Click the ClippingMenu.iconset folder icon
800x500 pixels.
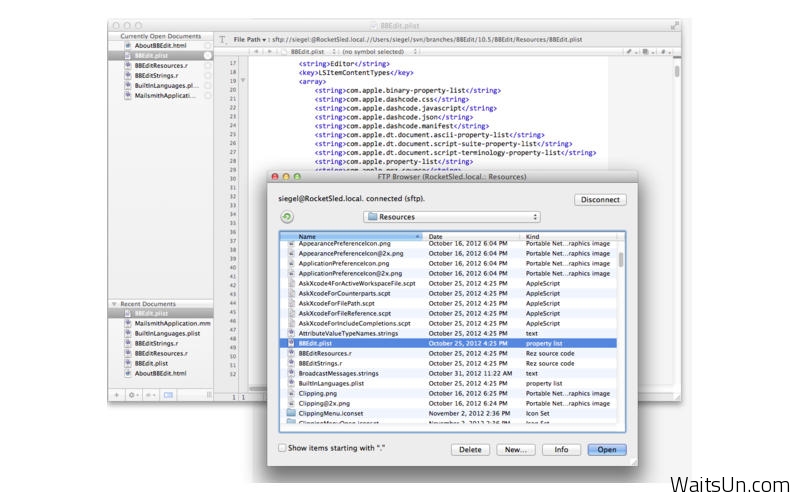(291, 413)
